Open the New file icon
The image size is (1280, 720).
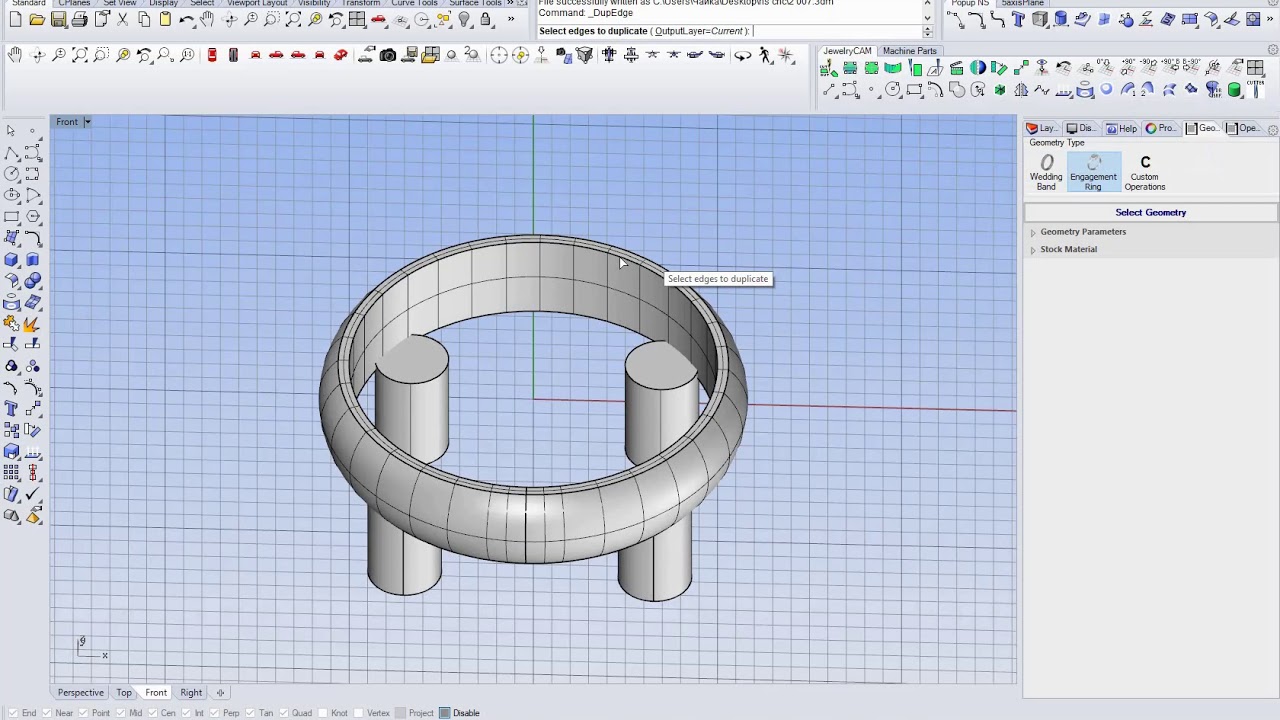point(15,20)
